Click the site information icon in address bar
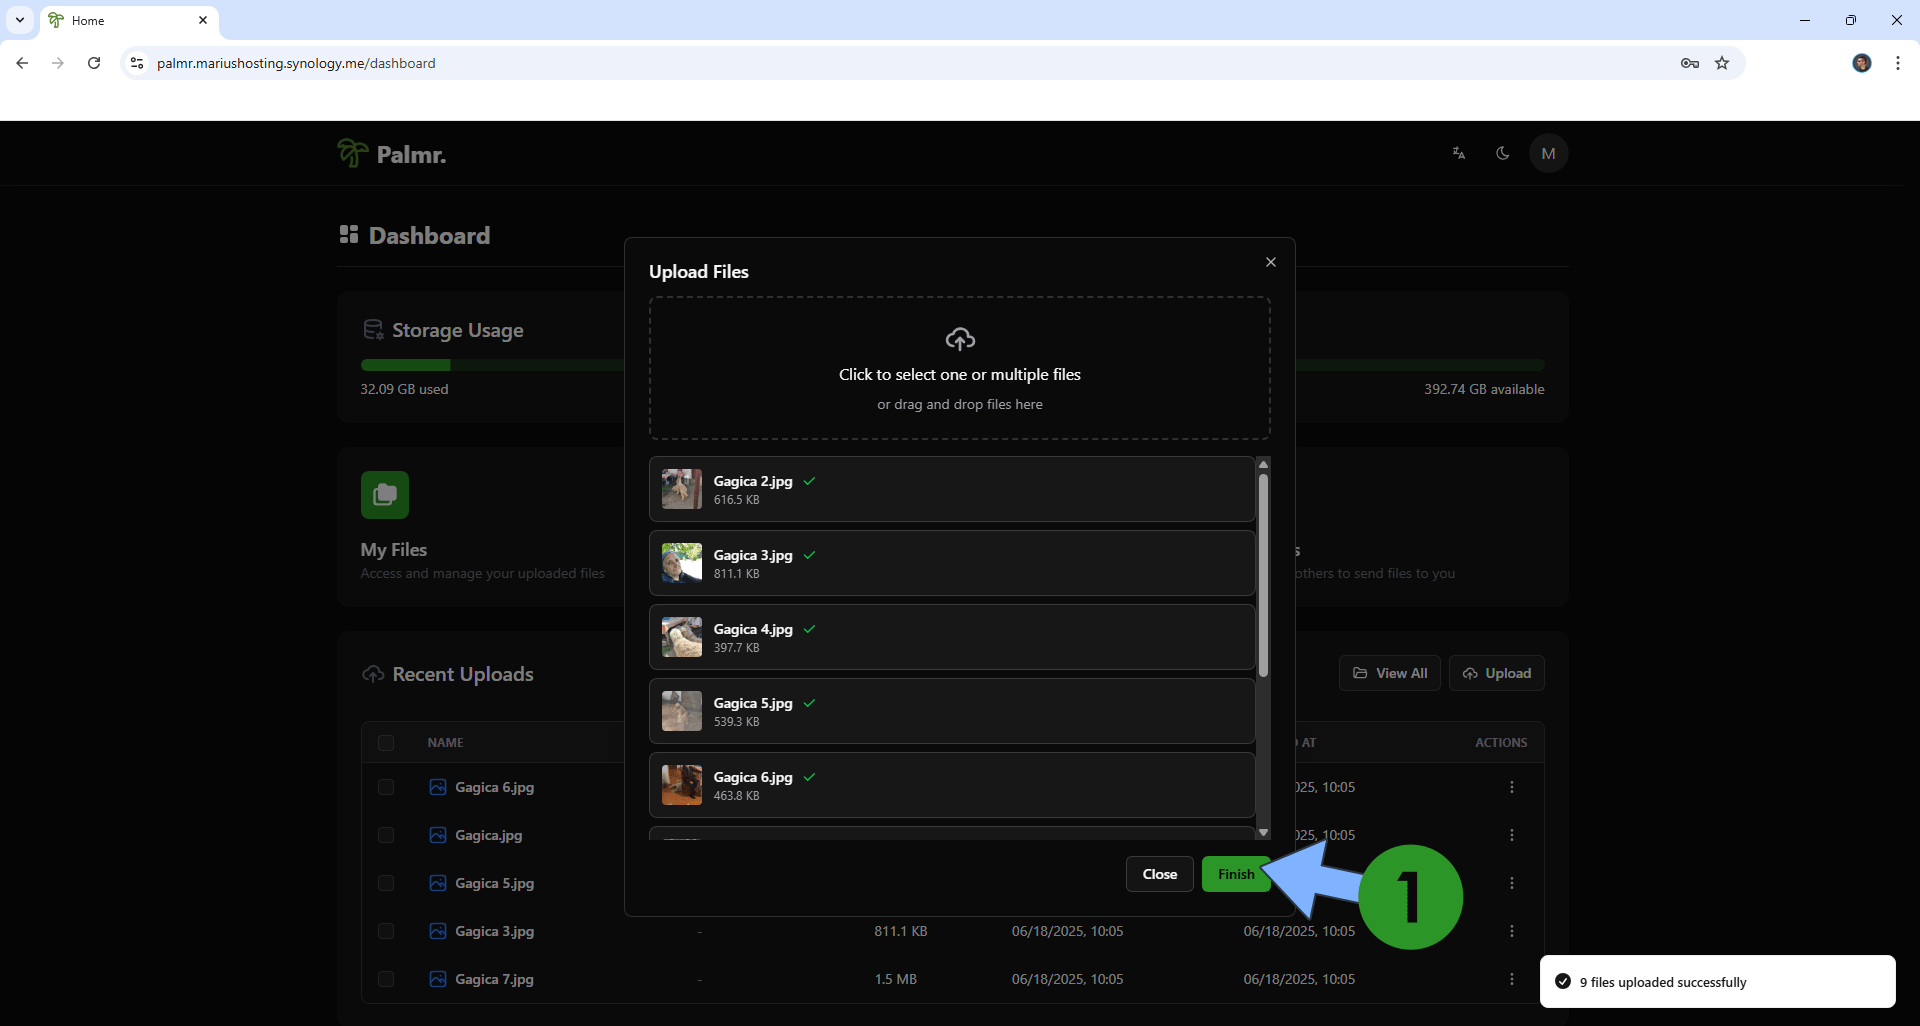 (x=137, y=63)
